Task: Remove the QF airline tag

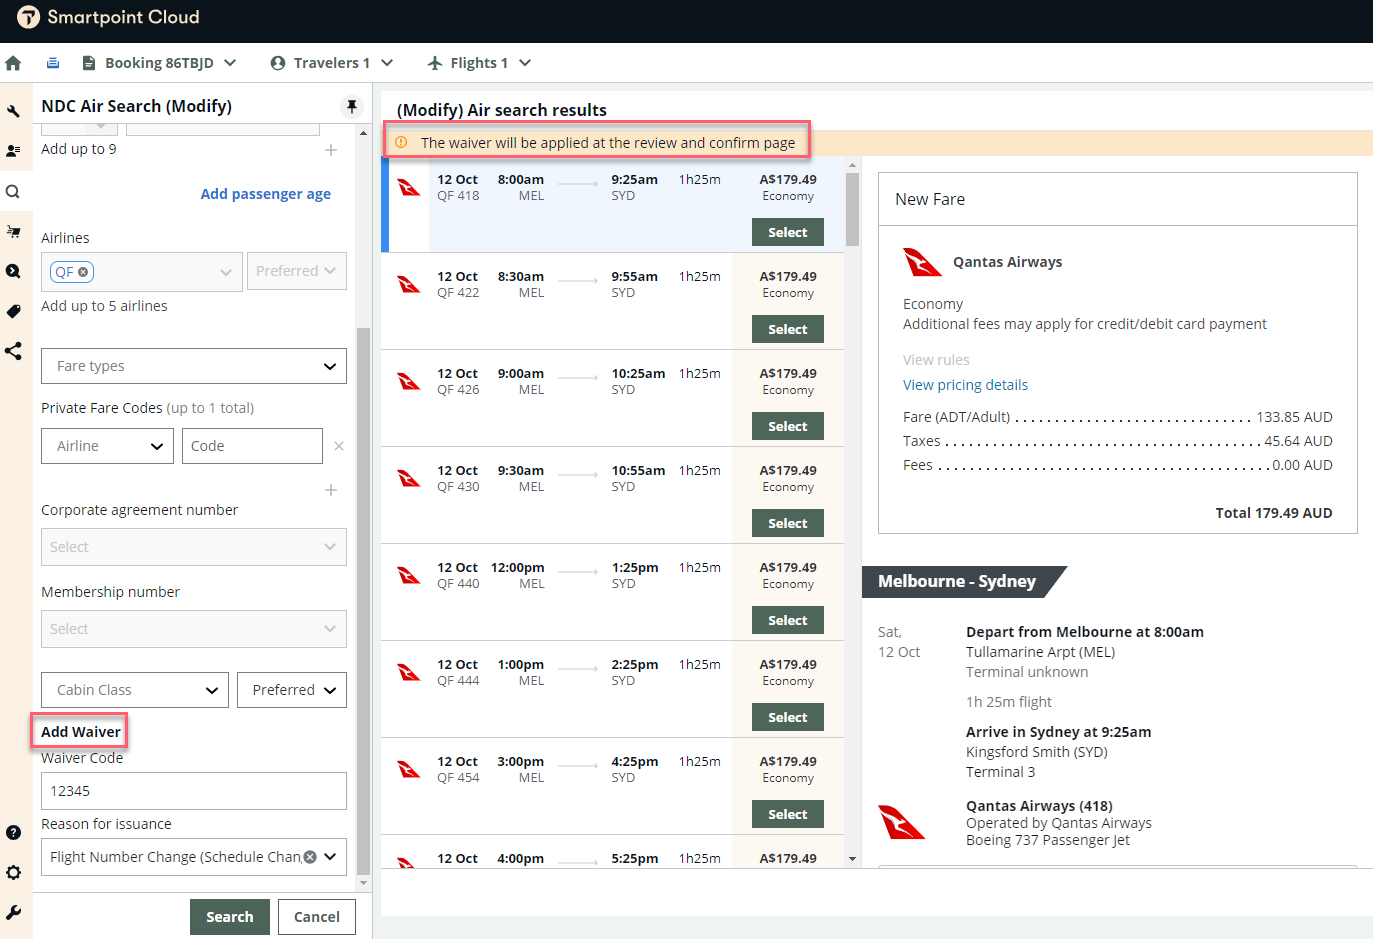Action: point(83,272)
